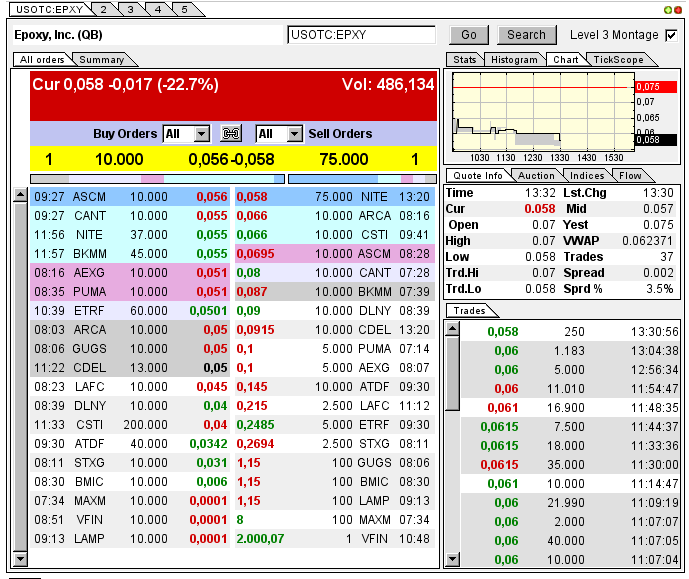Open the TickScope tab
Screen dimensions: 689x579
point(618,60)
